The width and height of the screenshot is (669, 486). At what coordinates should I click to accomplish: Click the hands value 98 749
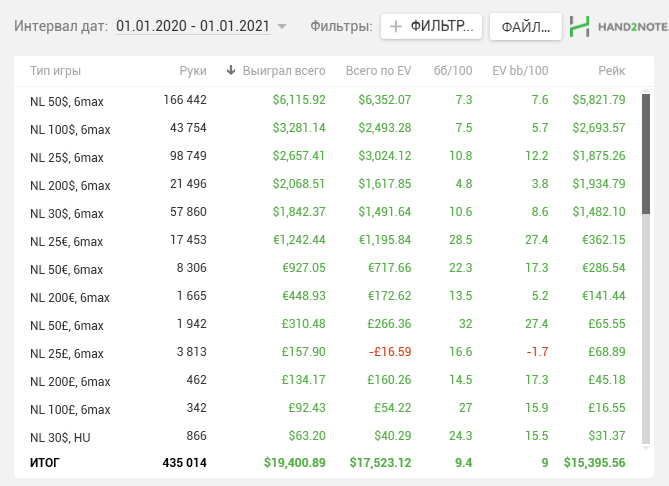pyautogui.click(x=188, y=156)
